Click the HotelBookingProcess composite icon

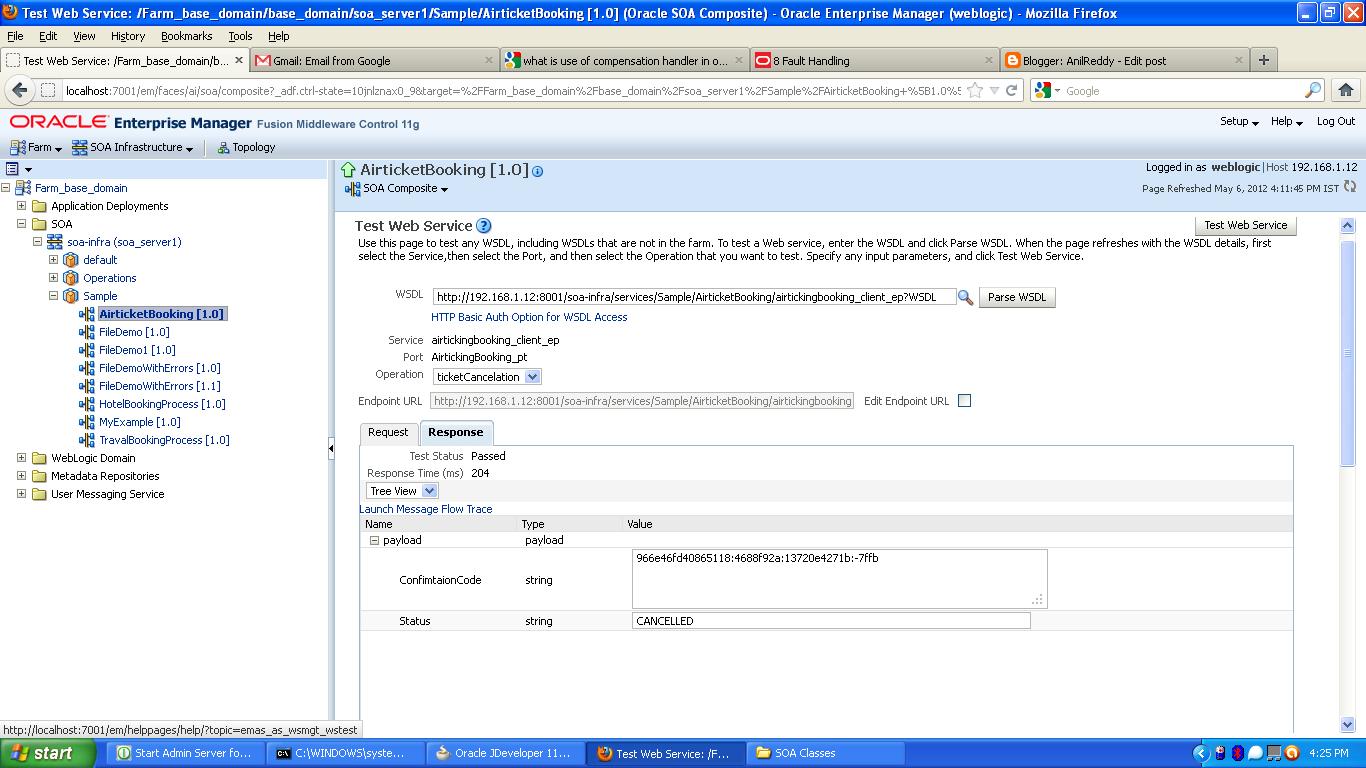pos(87,404)
